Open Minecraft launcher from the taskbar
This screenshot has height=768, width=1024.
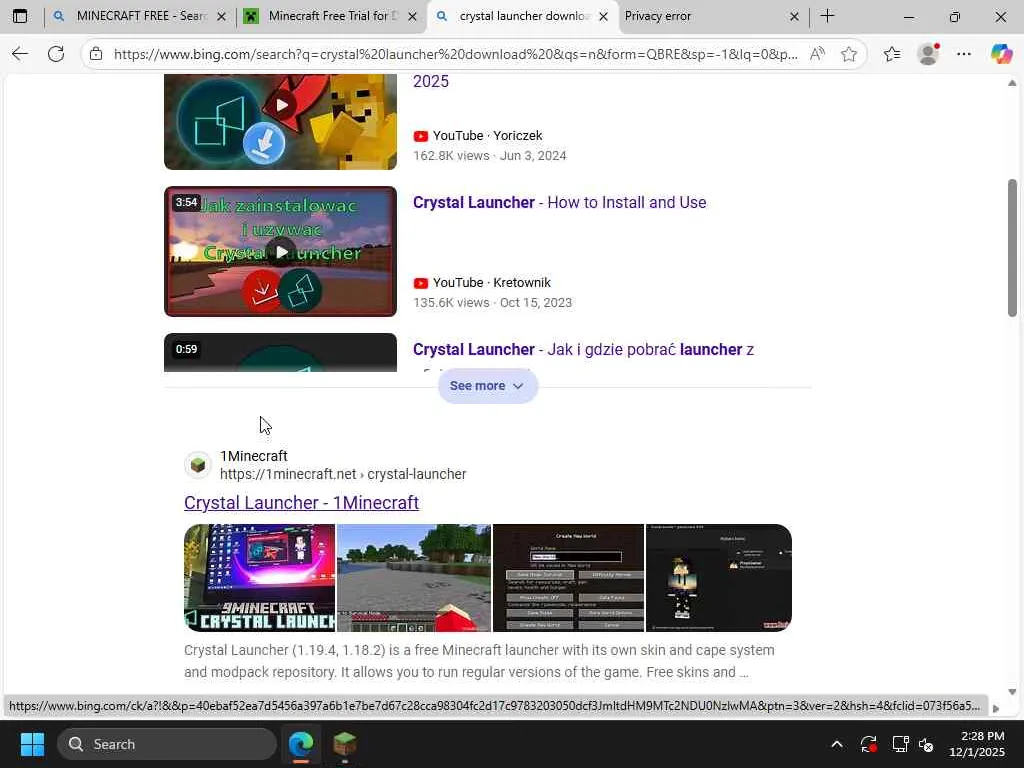[x=344, y=744]
